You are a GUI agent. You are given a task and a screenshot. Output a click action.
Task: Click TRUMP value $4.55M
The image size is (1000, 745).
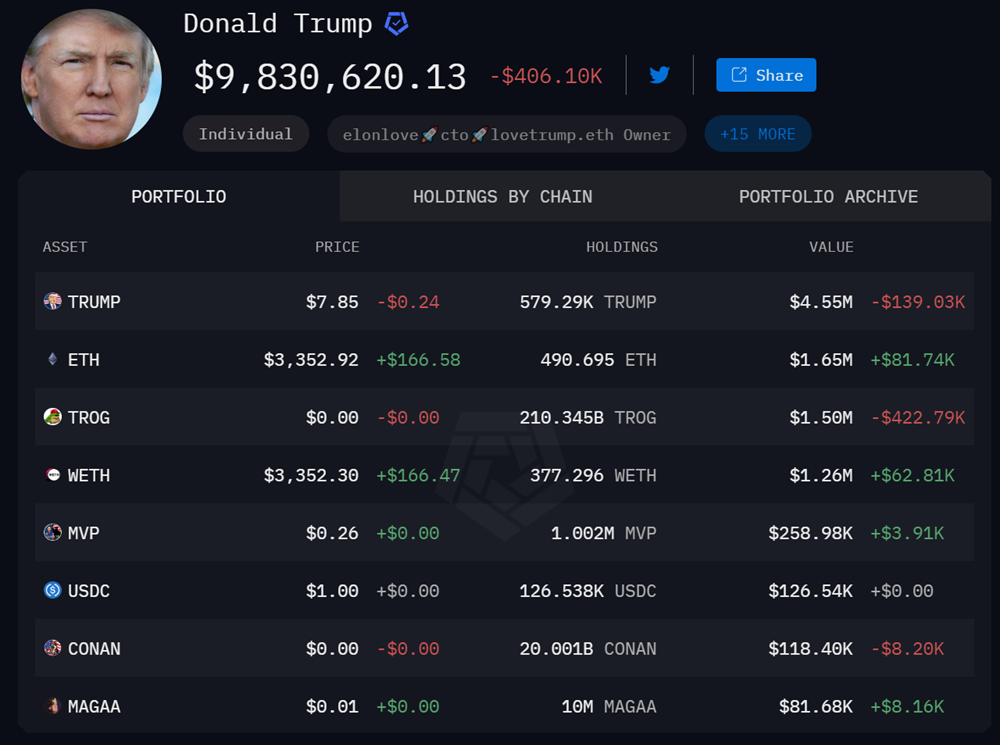[x=821, y=302]
